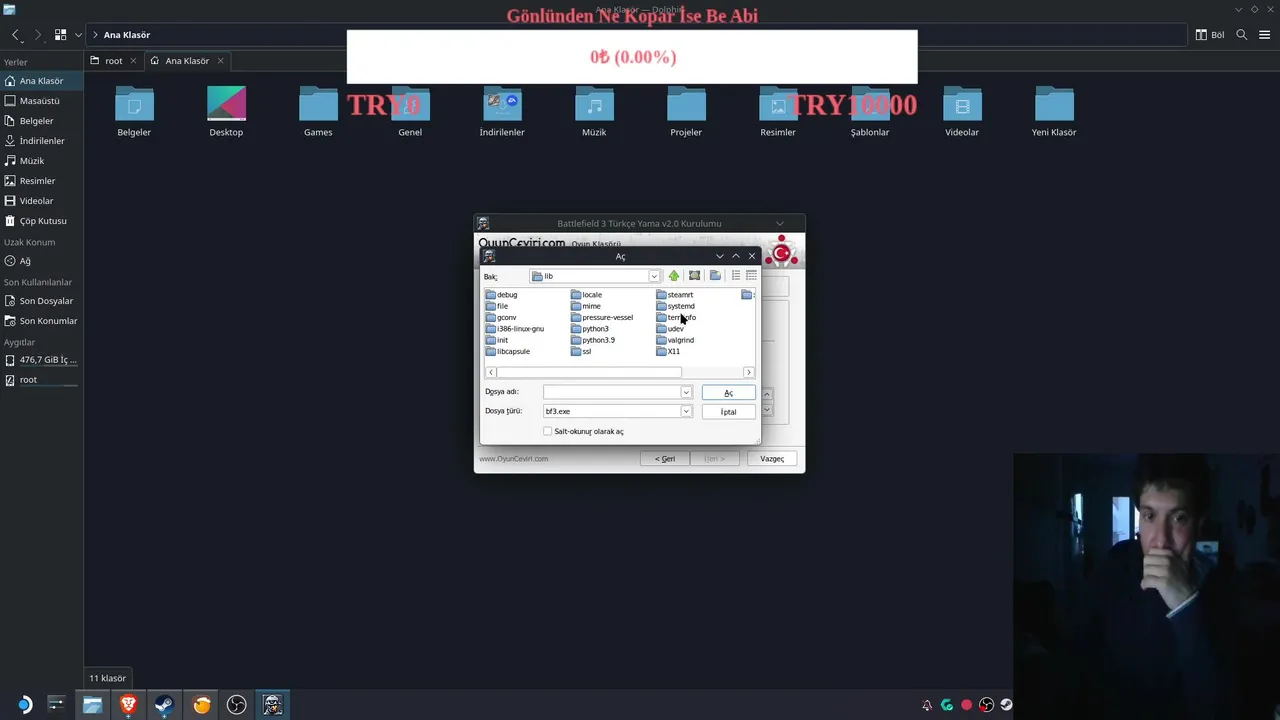Click Vazgeç in the installer window
The width and height of the screenshot is (1280, 720).
click(772, 458)
